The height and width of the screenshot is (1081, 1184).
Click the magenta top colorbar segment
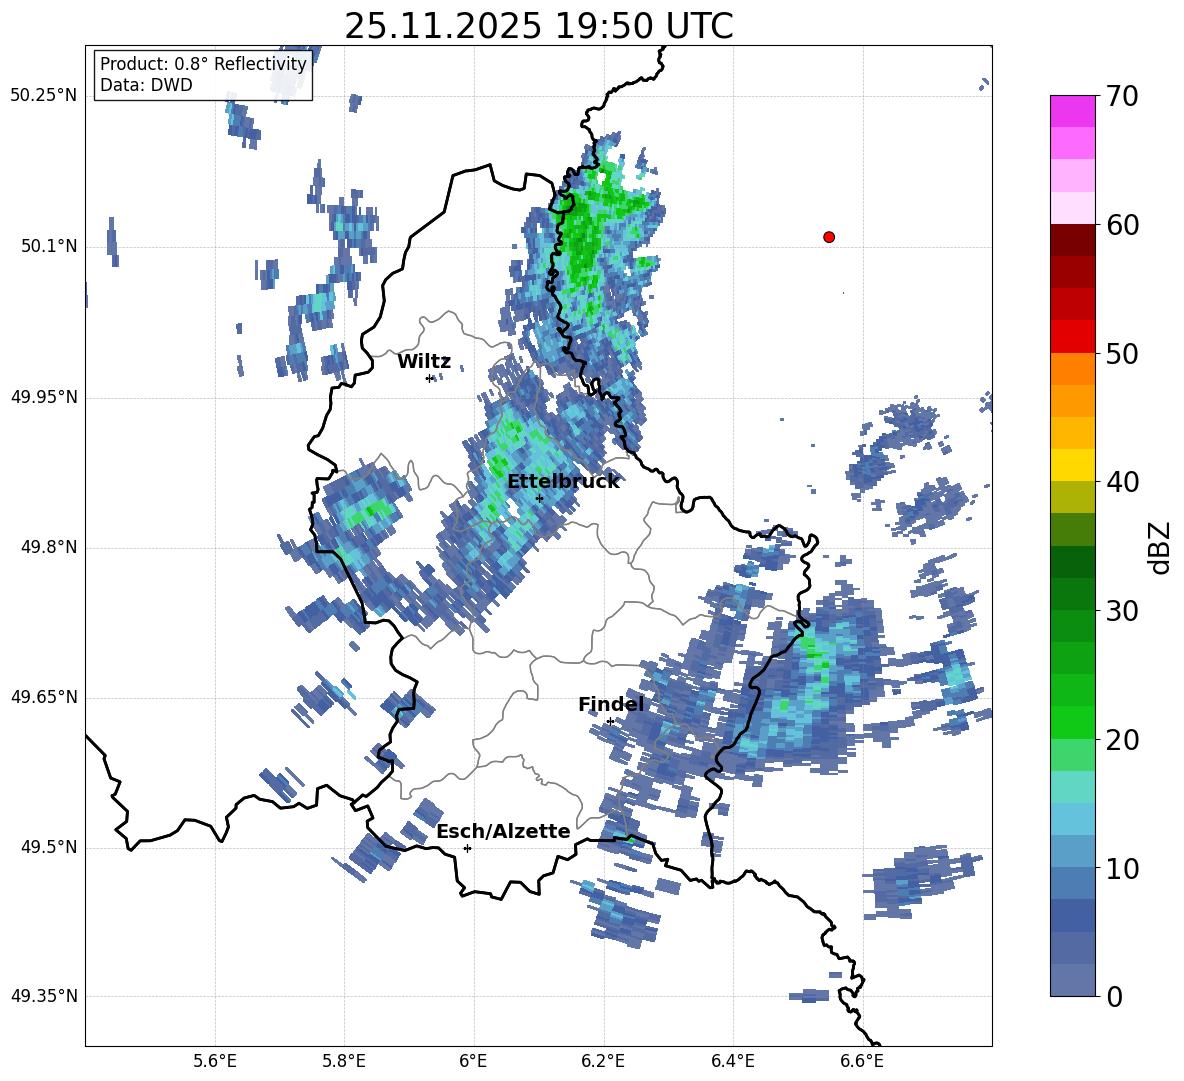coord(1072,112)
